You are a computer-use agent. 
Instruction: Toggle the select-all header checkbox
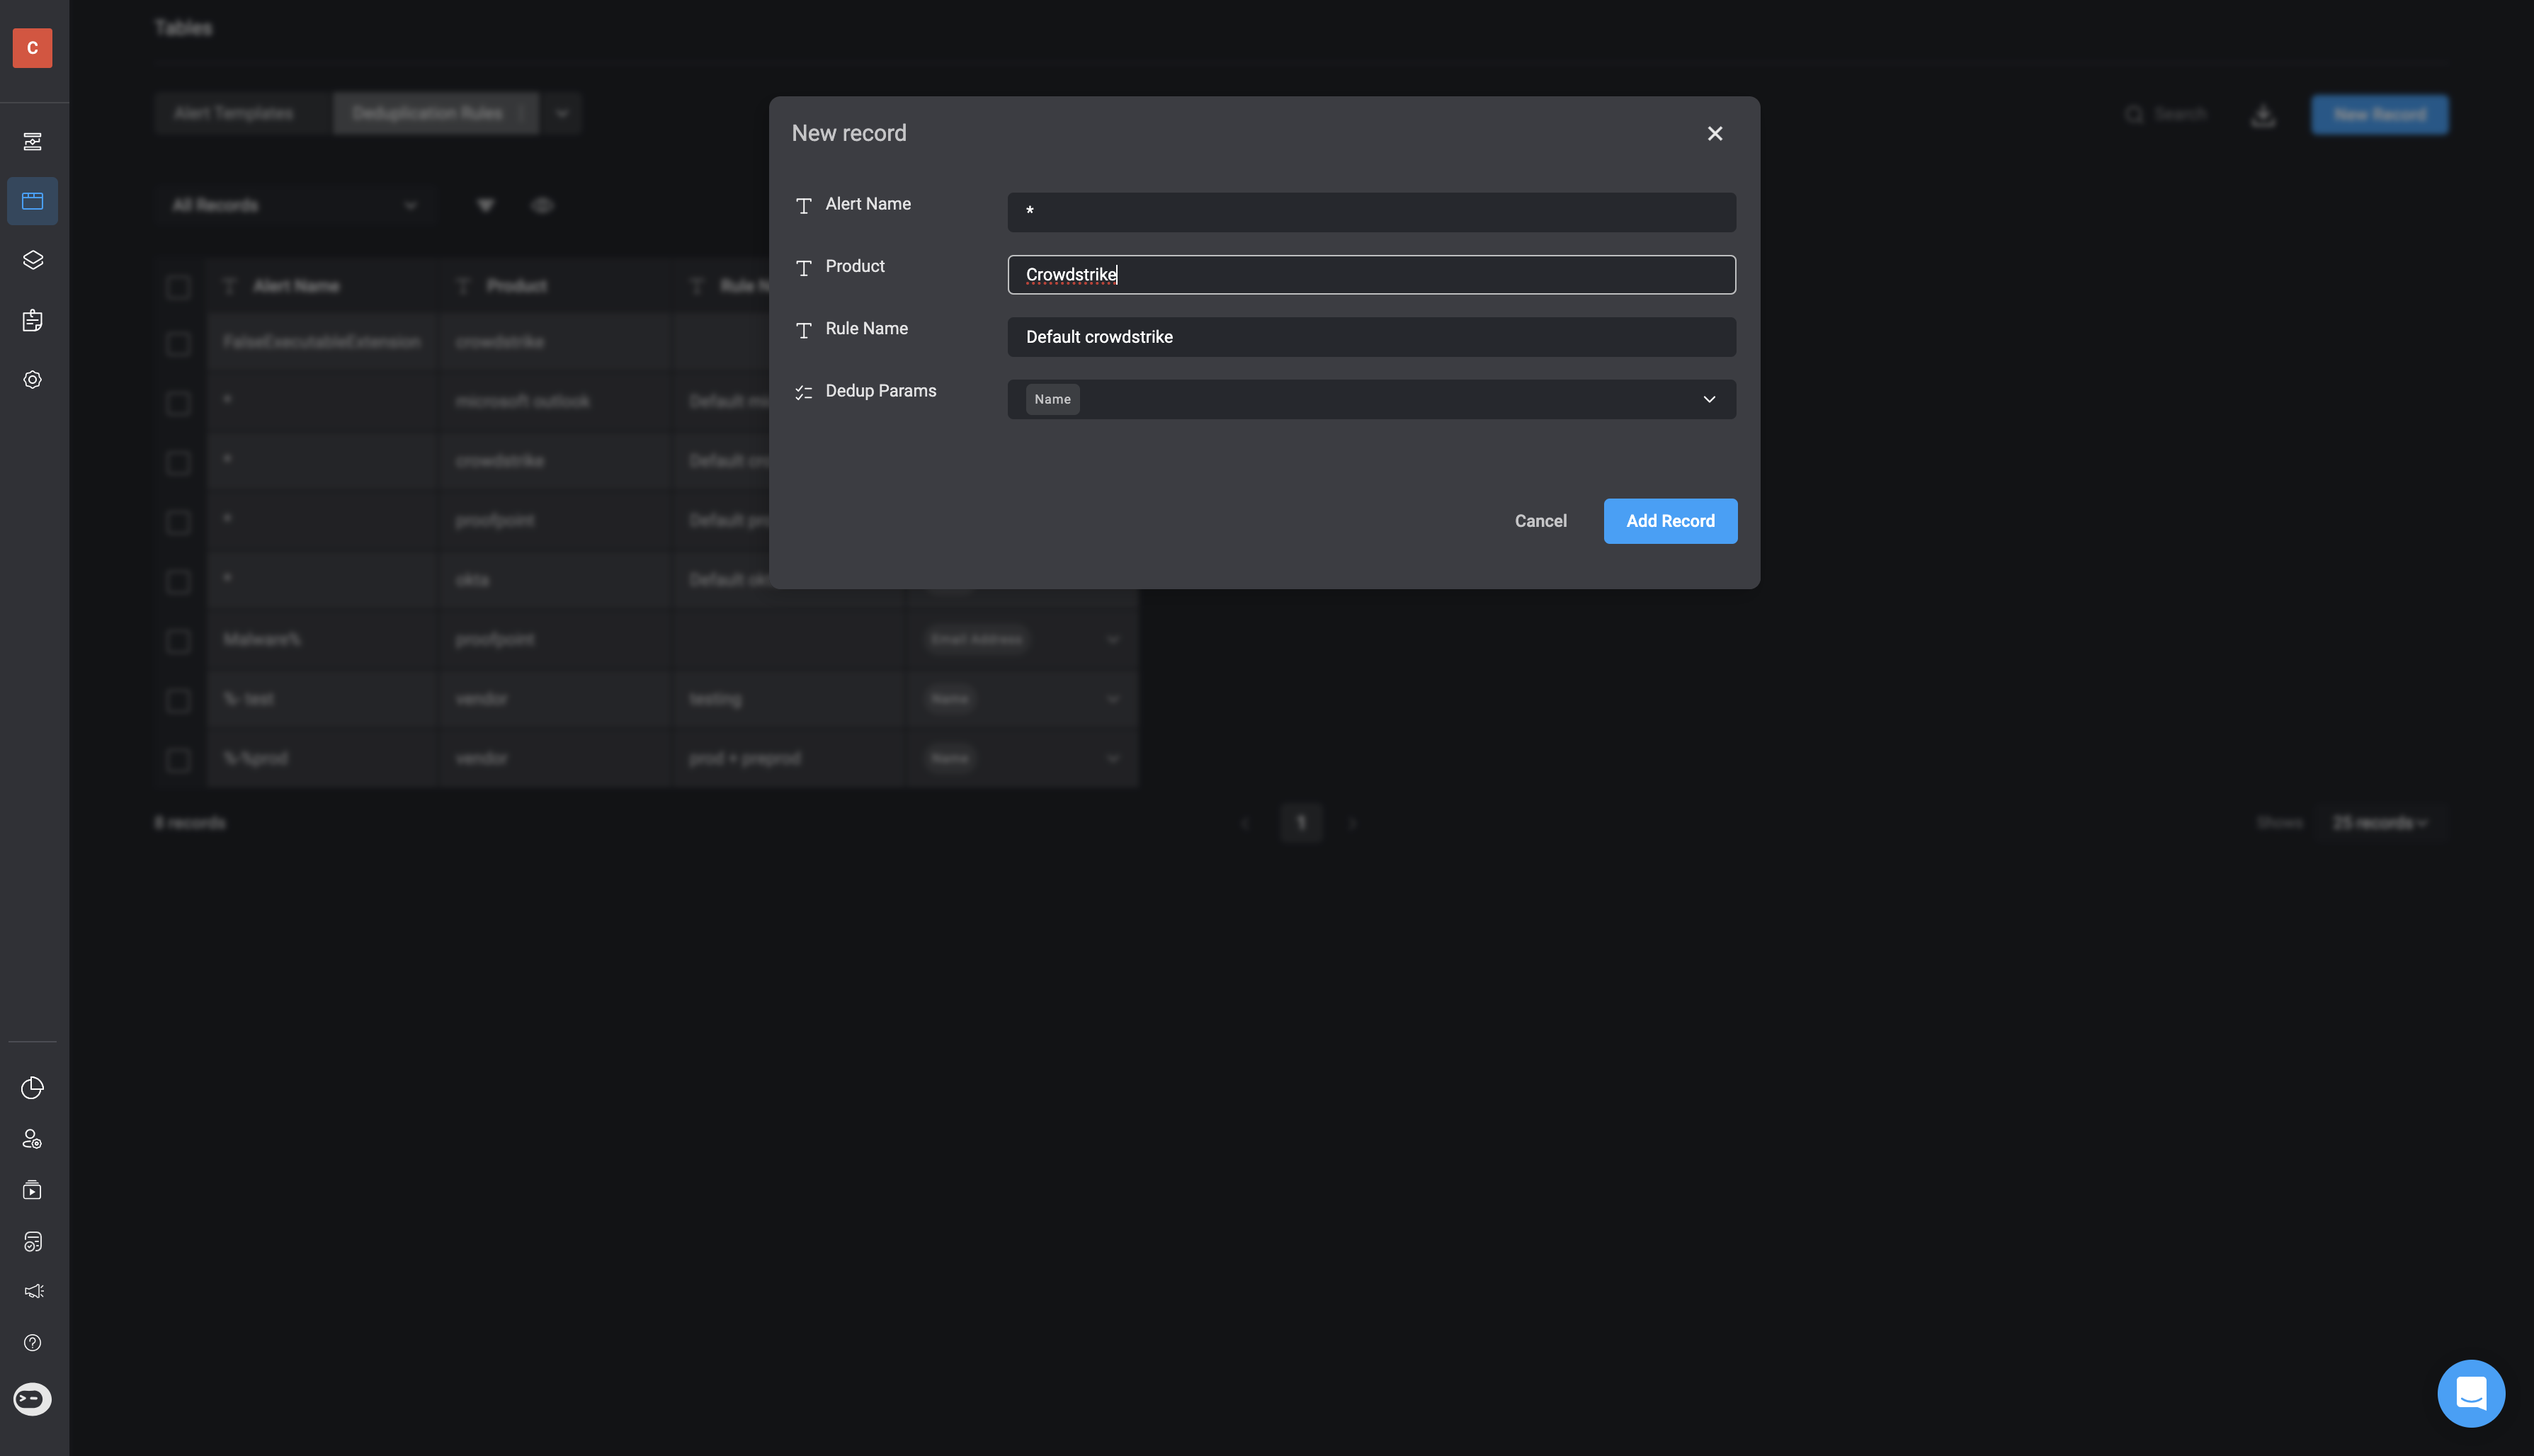coord(178,287)
